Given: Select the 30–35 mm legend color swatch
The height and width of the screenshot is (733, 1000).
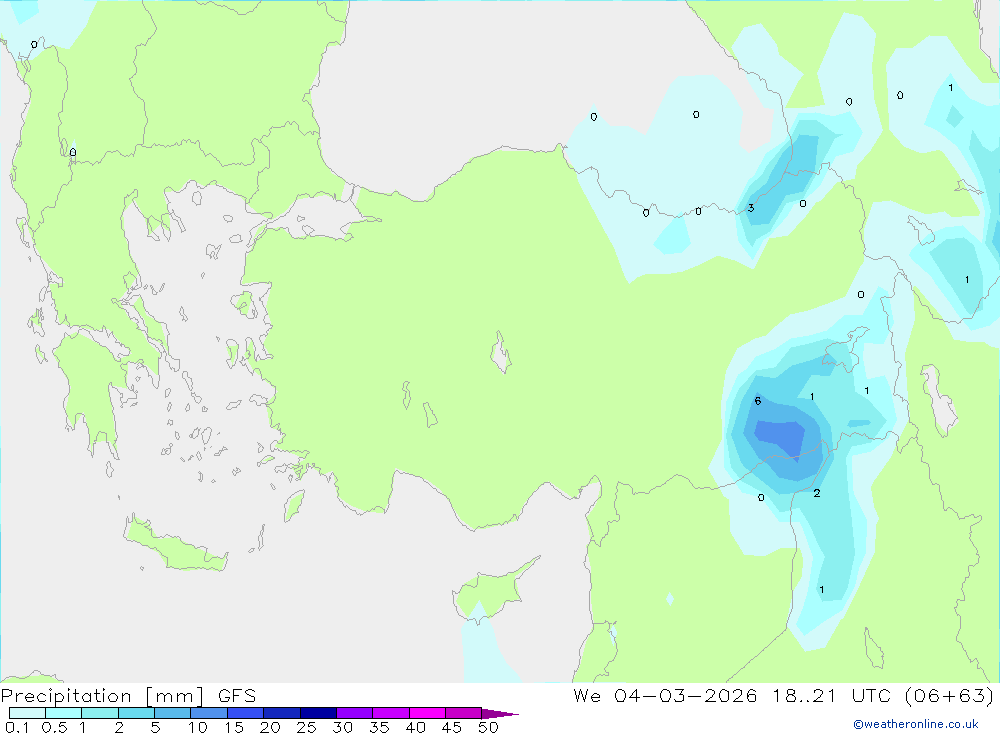Looking at the screenshot, I should point(355,713).
